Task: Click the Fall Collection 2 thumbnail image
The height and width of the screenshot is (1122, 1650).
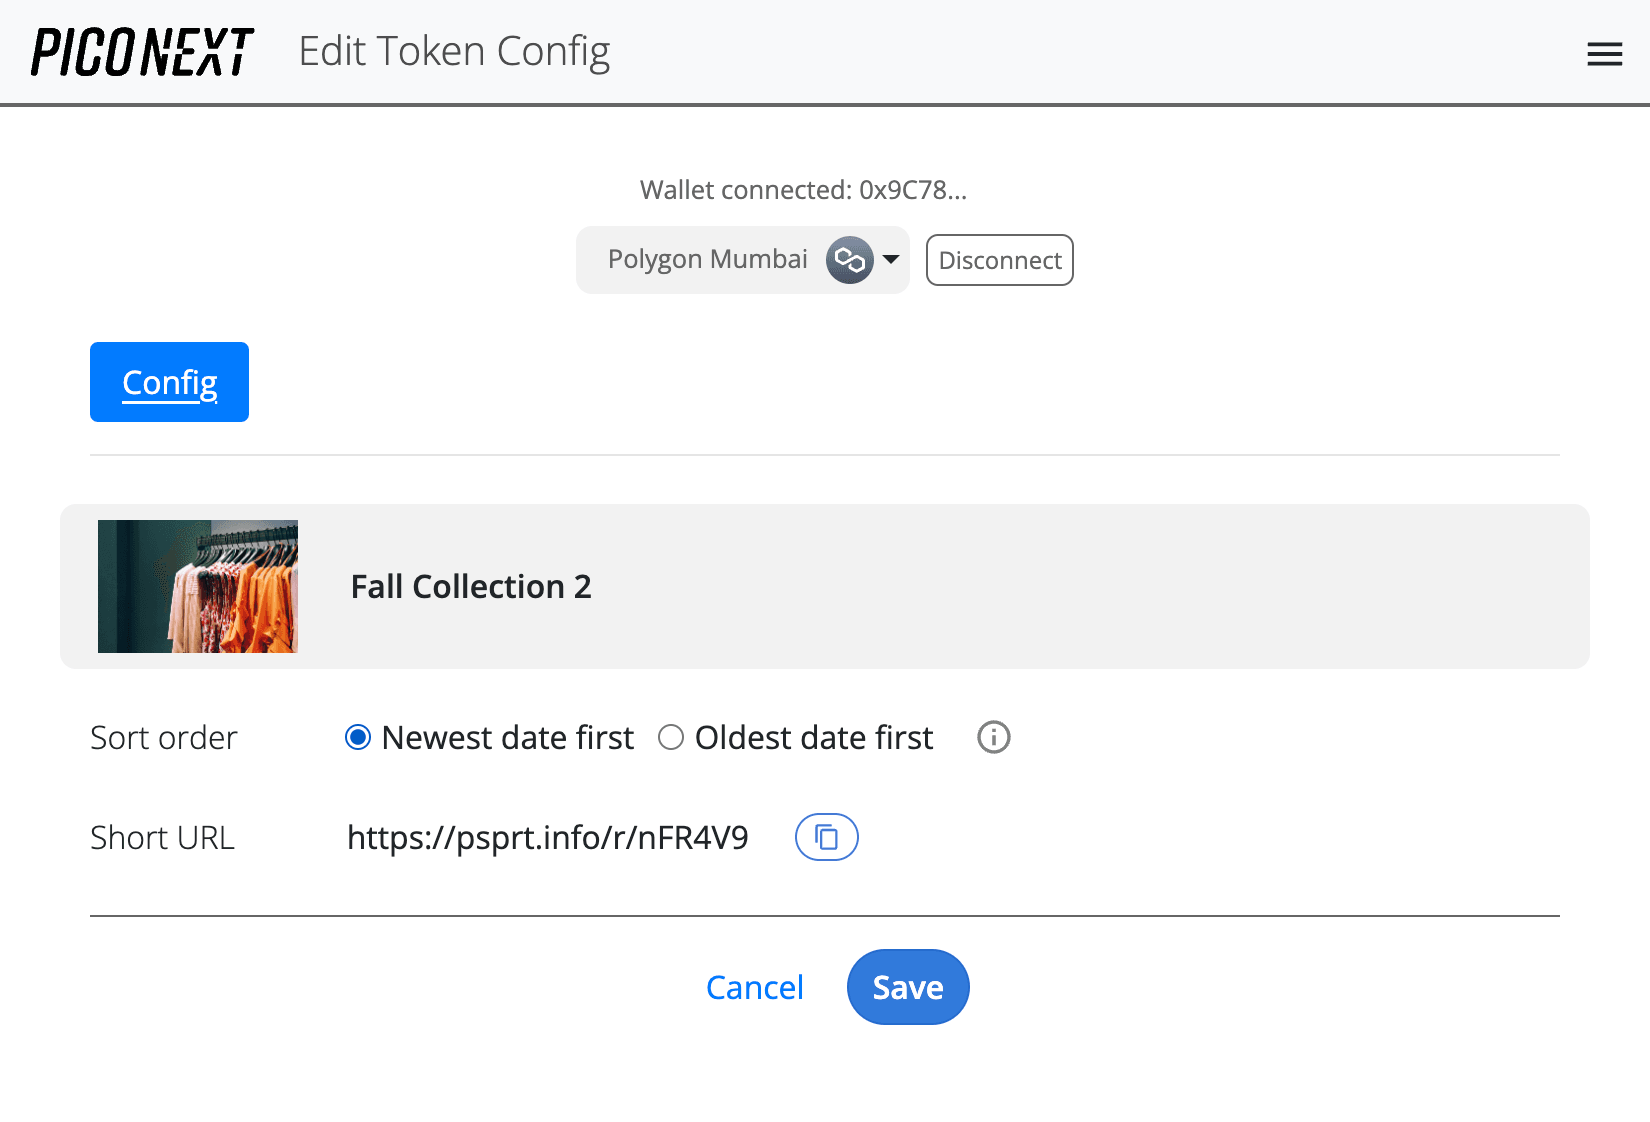Action: point(197,586)
